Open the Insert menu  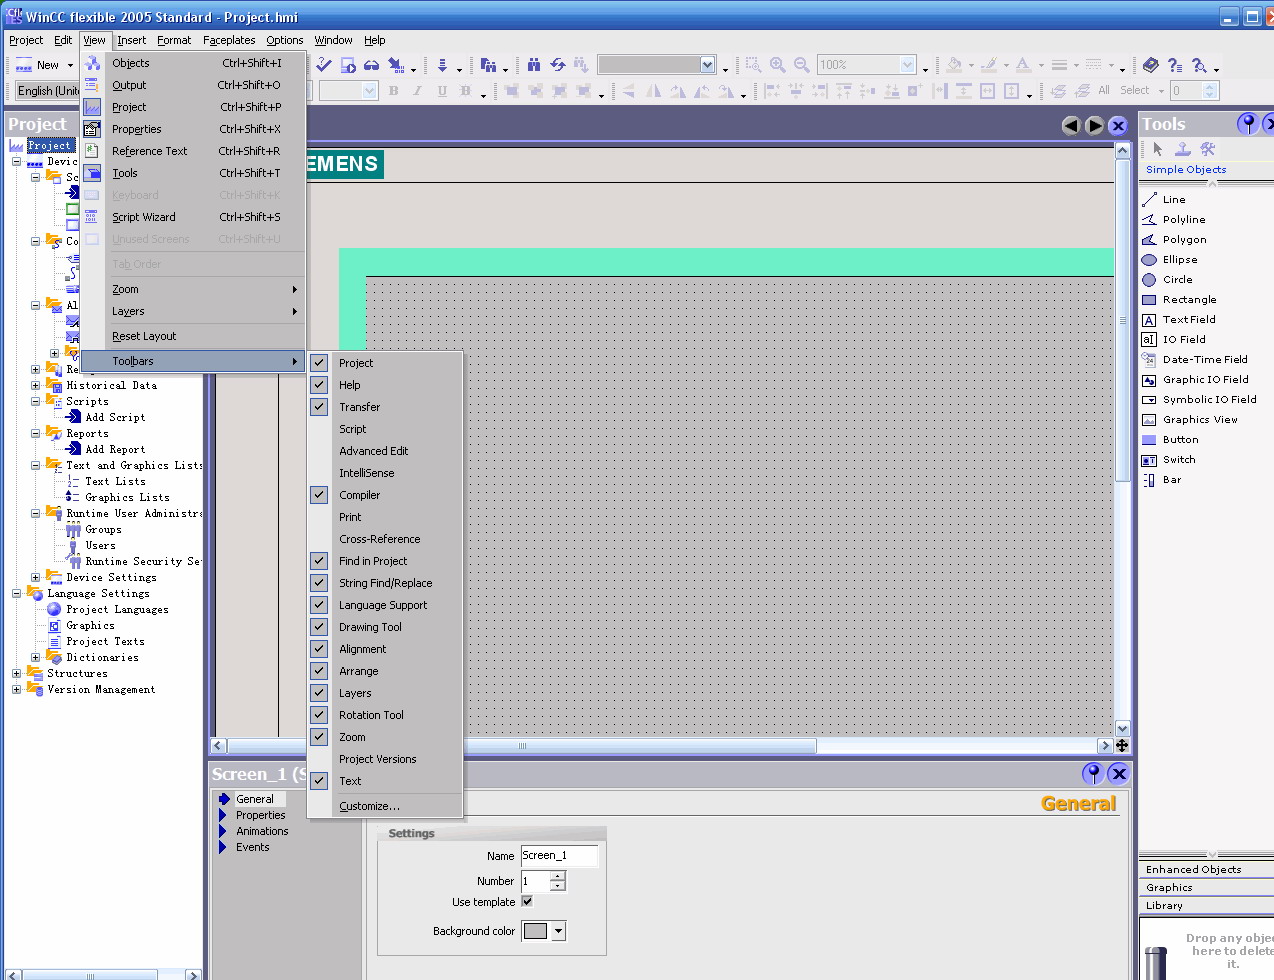(131, 40)
